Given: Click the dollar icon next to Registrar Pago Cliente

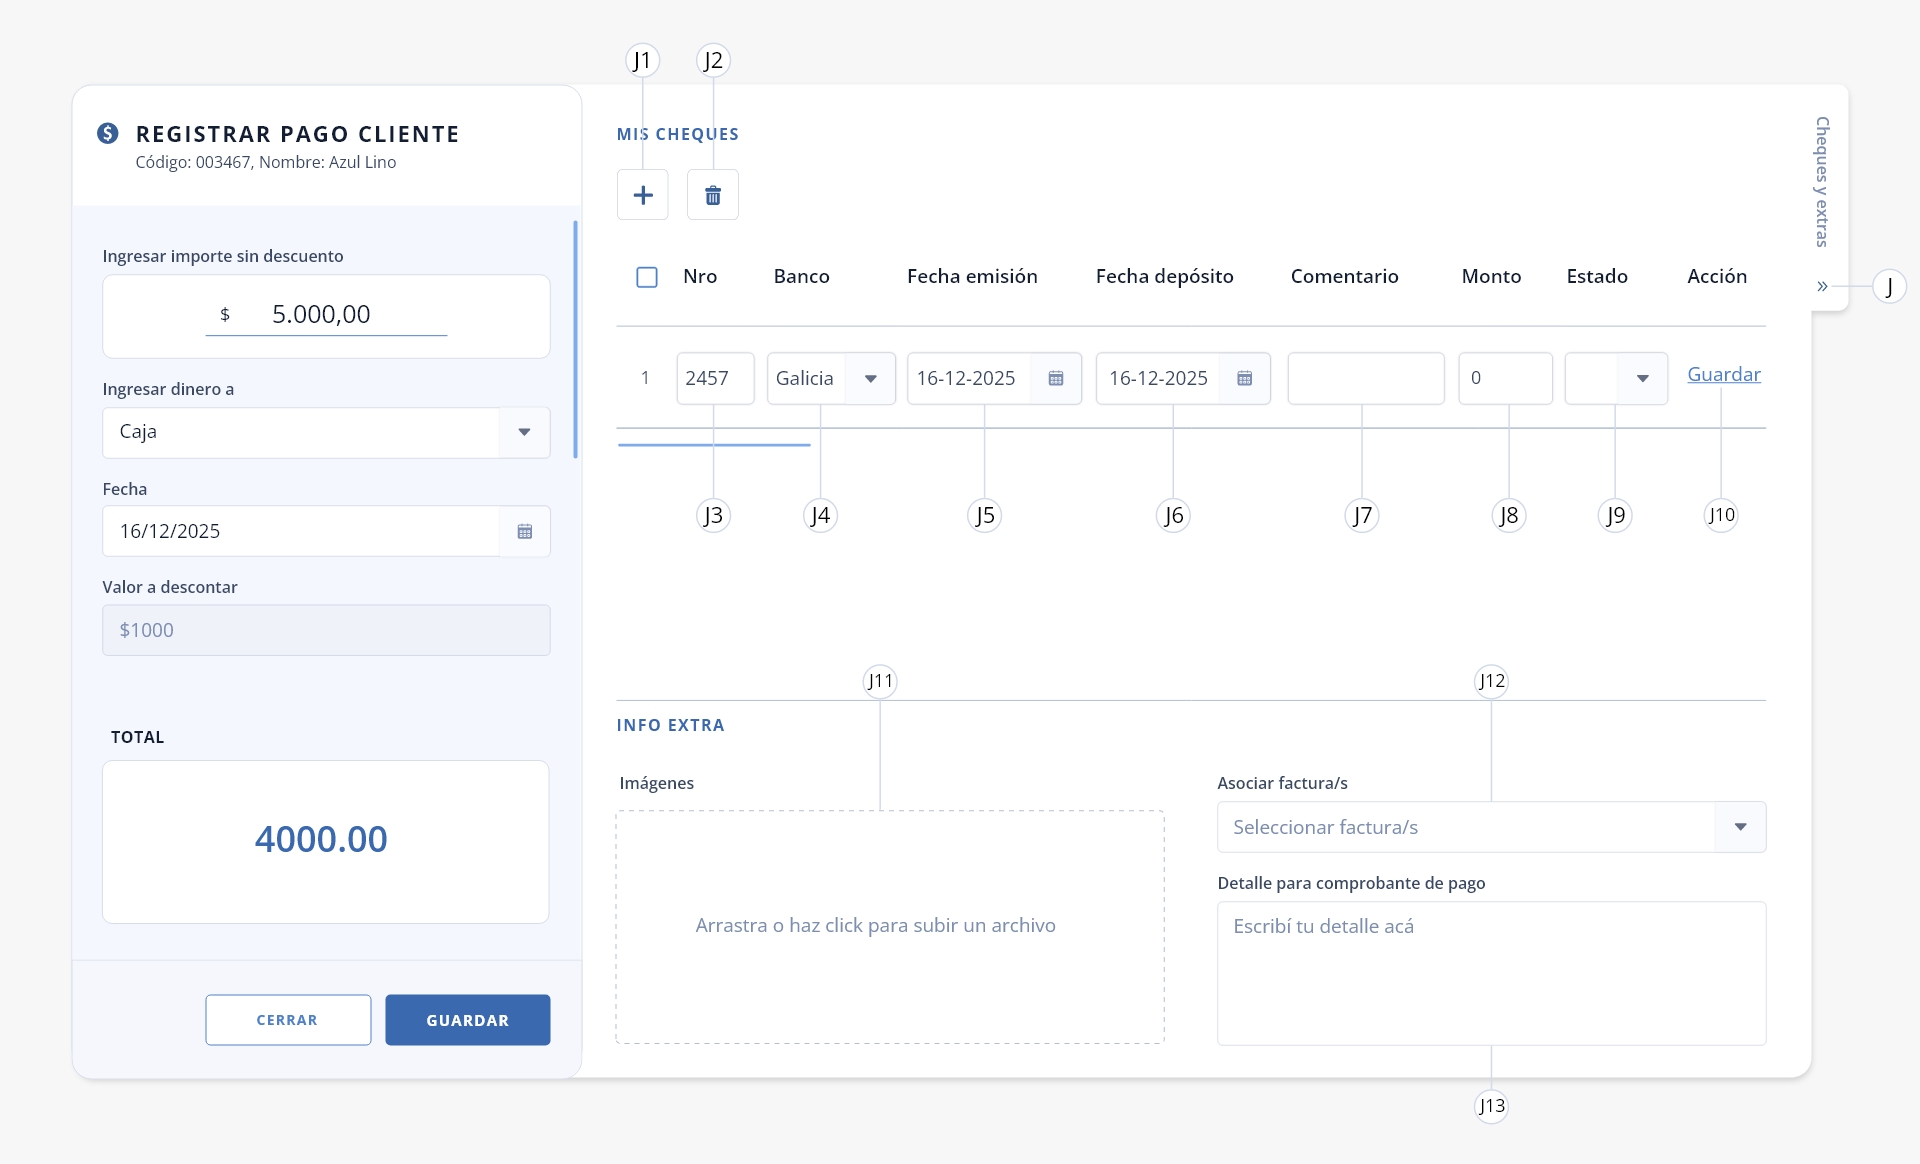Looking at the screenshot, I should [108, 133].
